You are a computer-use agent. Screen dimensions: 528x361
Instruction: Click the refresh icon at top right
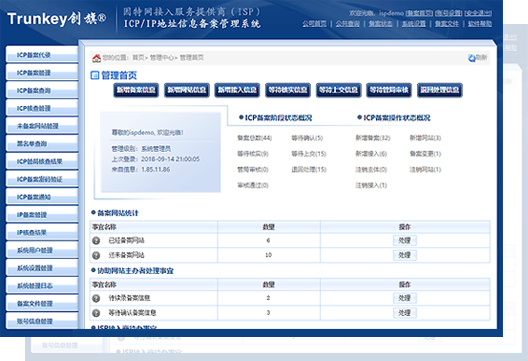(x=471, y=58)
